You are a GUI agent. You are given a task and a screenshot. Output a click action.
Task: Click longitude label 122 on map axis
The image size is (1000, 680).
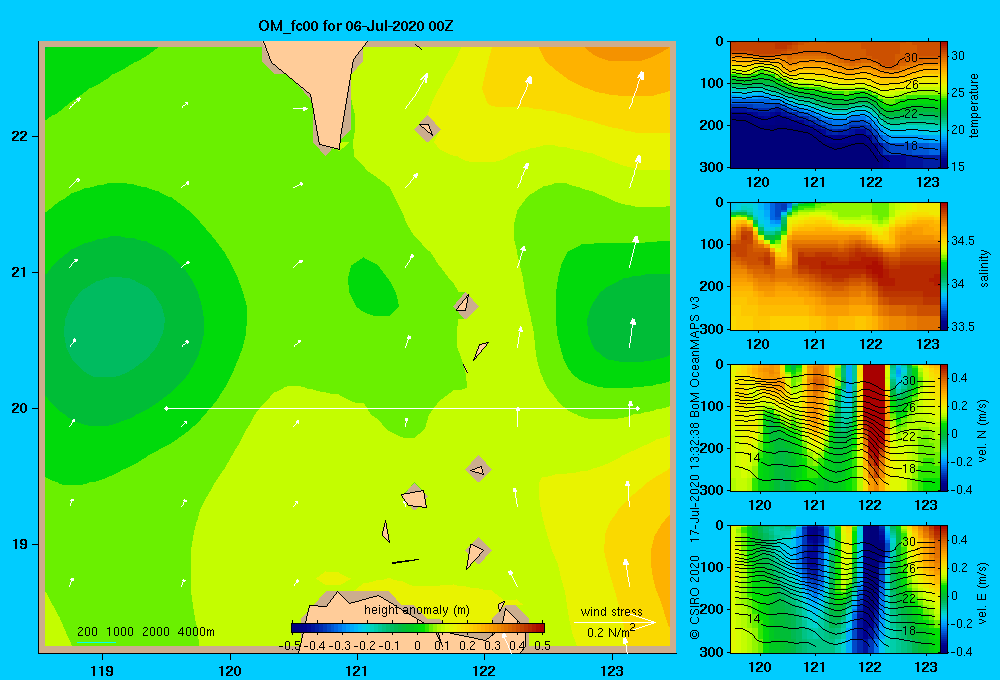[x=485, y=670]
